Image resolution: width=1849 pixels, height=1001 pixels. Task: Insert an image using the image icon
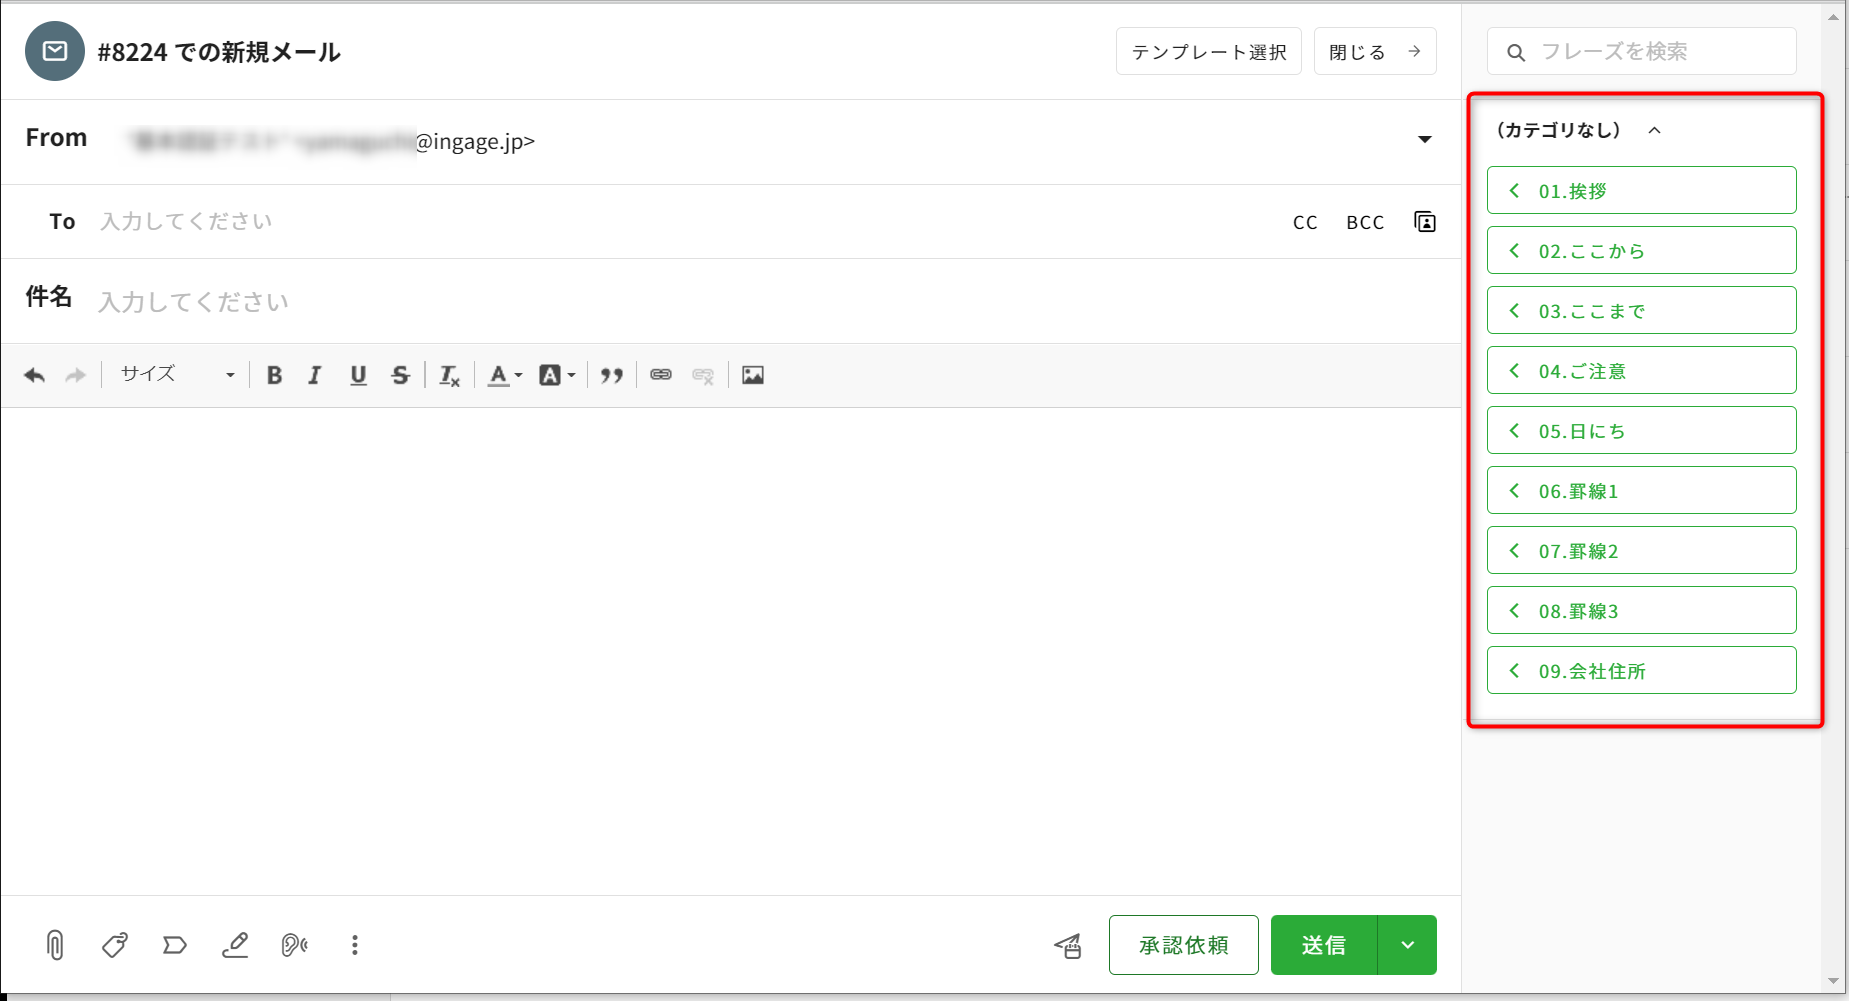tap(753, 375)
